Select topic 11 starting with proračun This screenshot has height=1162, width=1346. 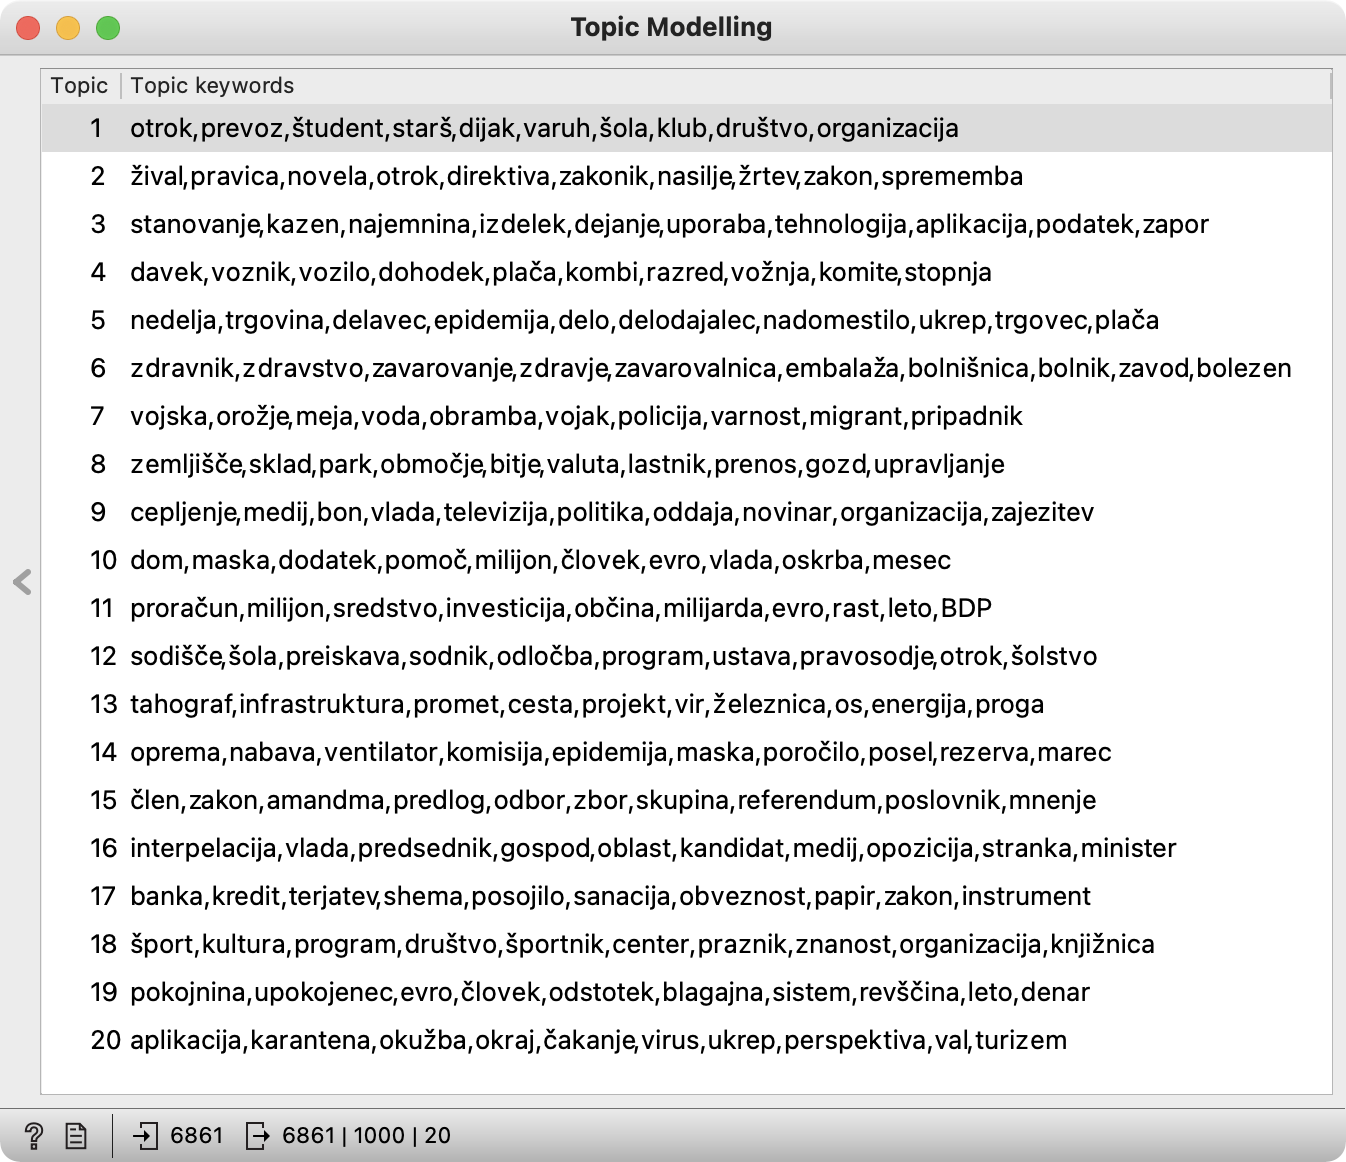pos(560,608)
